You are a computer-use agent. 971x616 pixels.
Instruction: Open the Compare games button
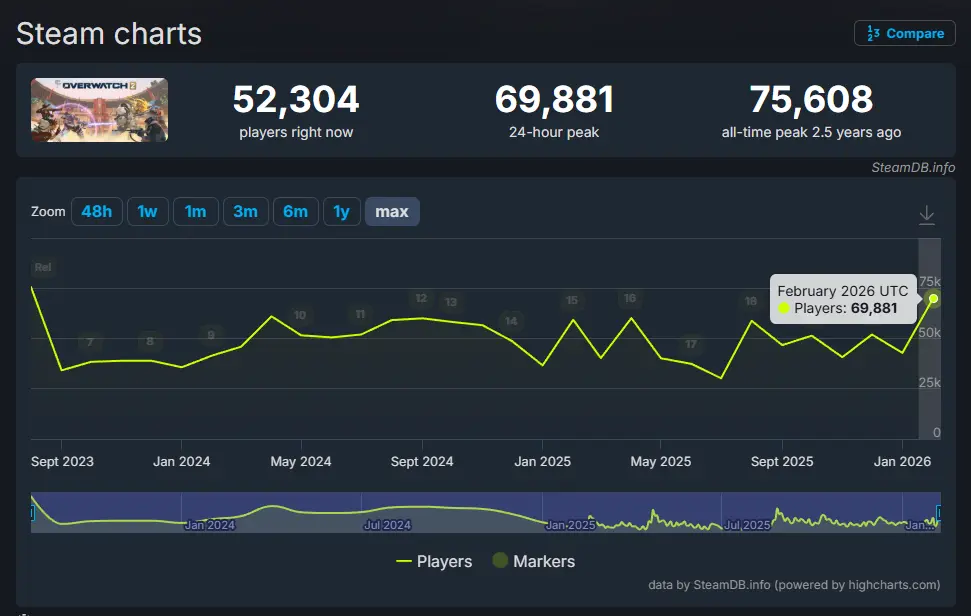point(905,33)
